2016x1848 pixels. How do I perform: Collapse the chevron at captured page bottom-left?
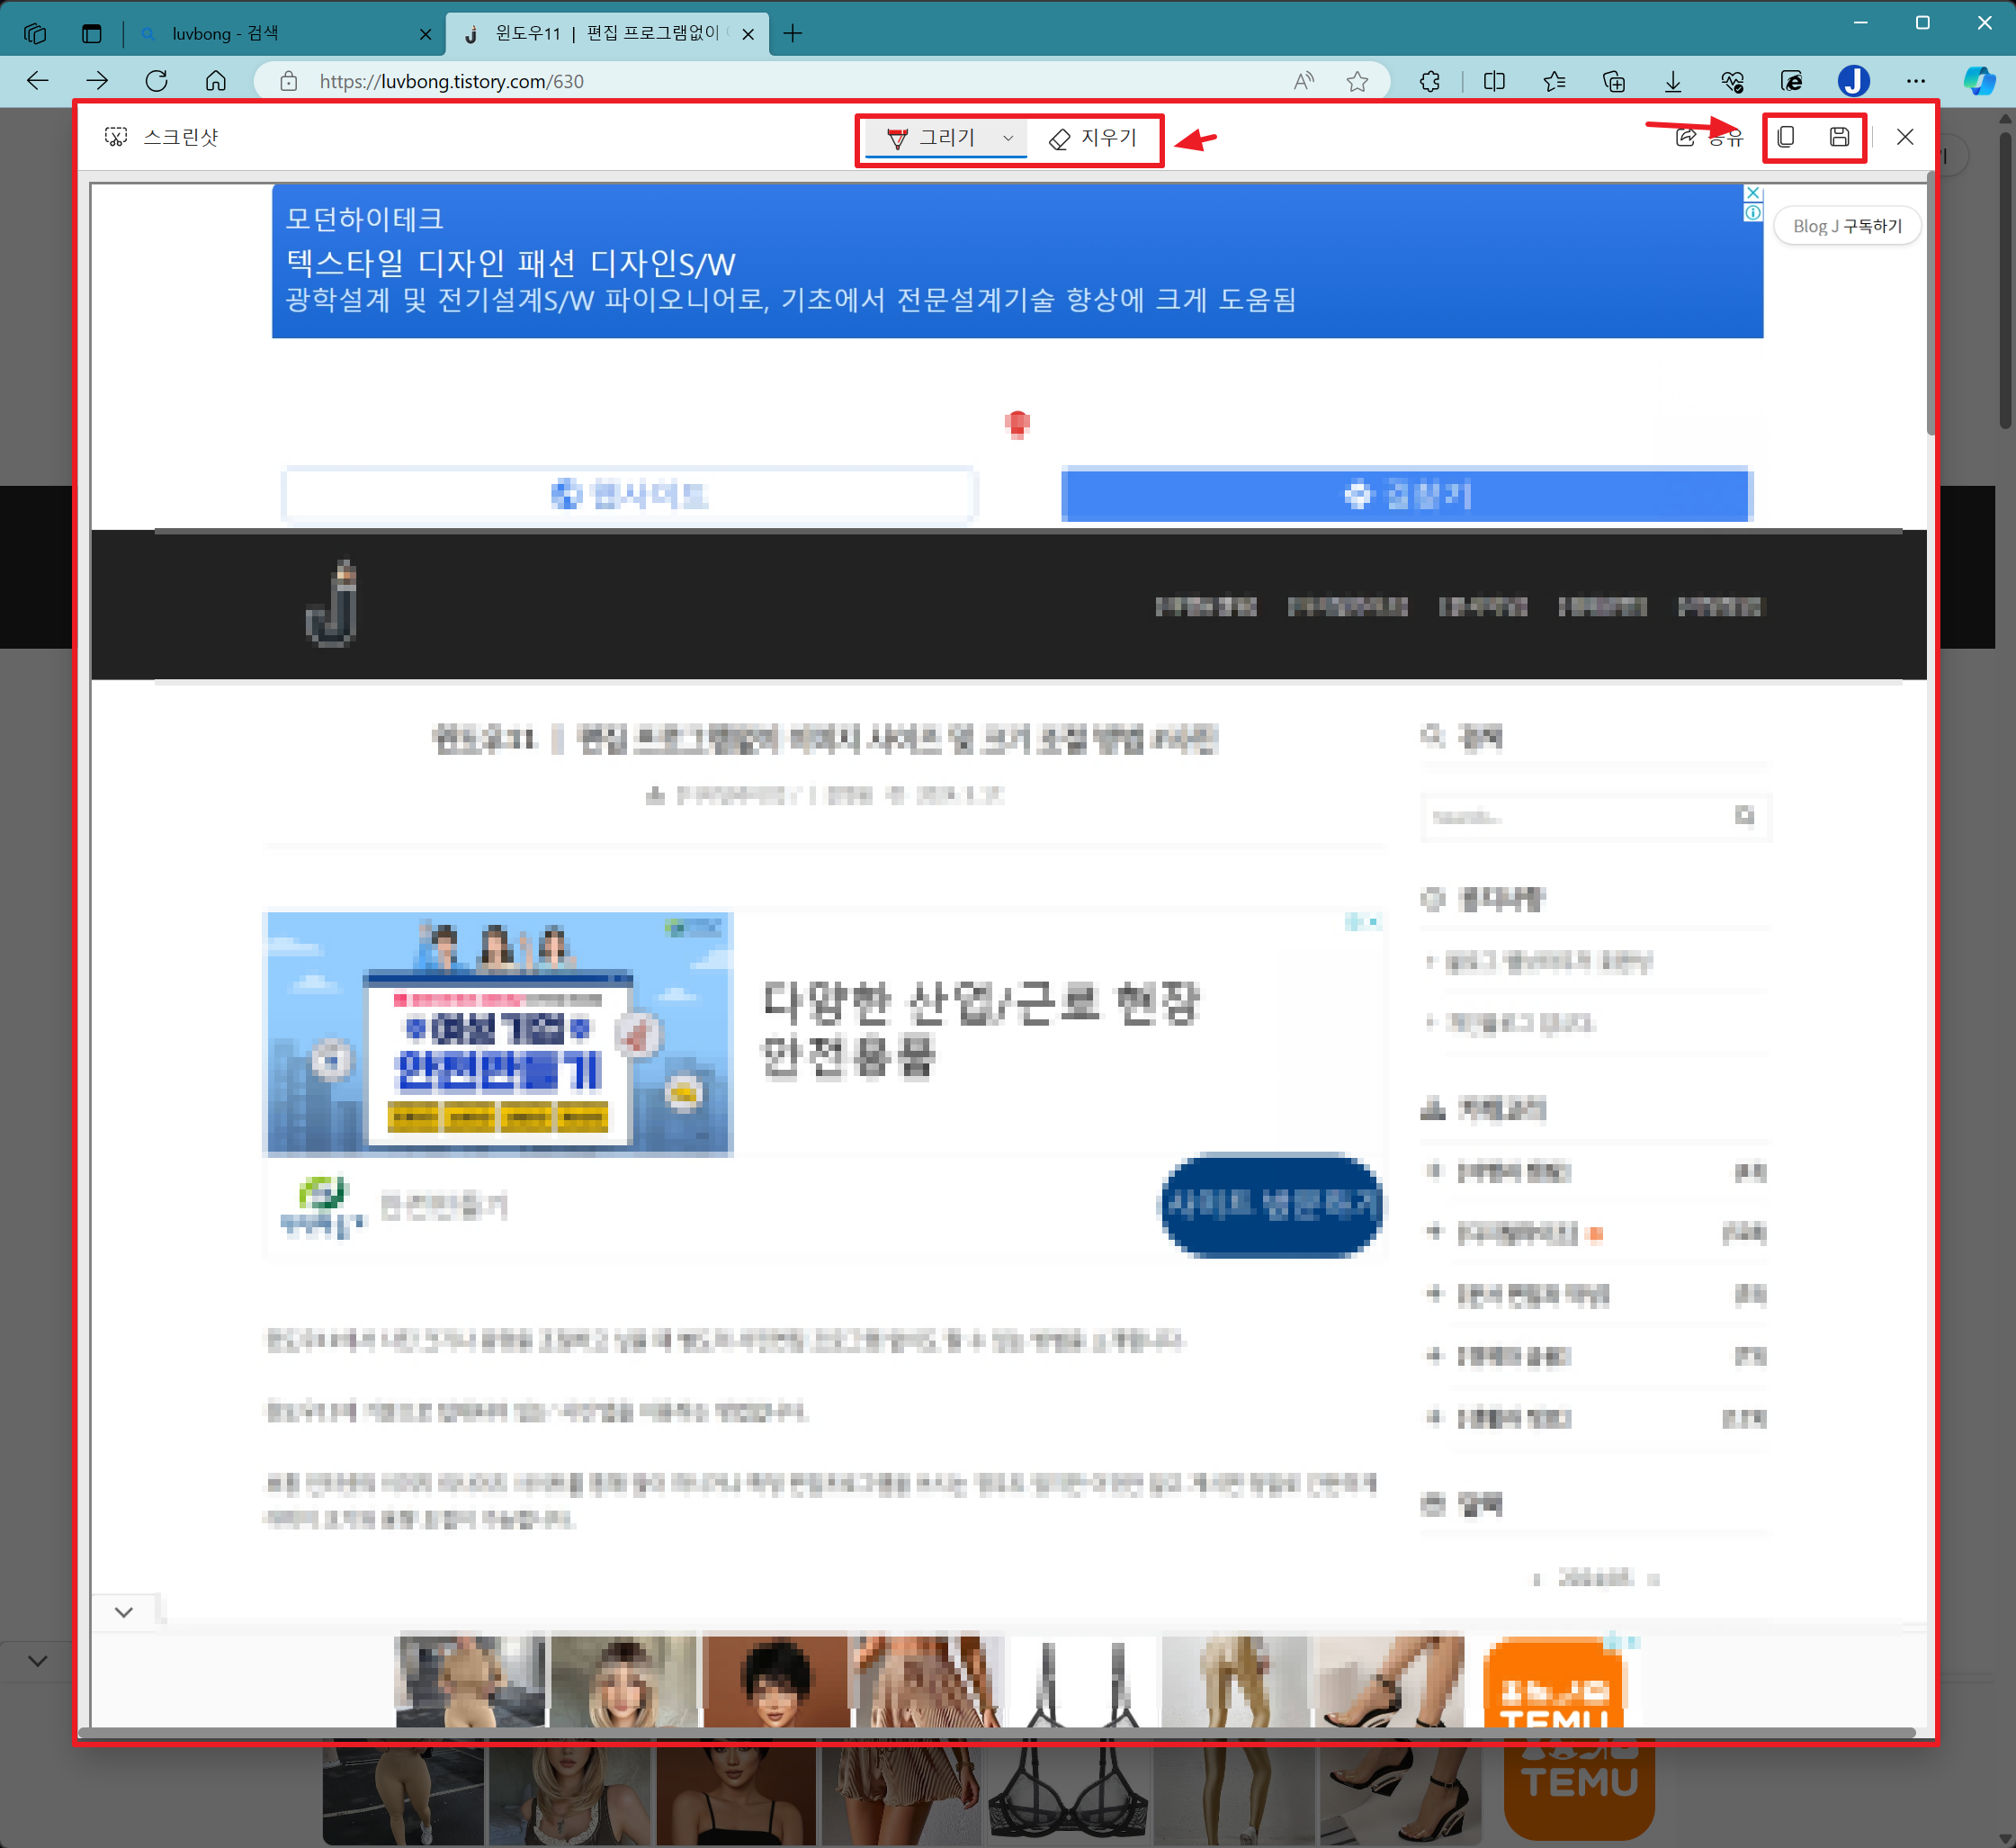coord(124,1612)
